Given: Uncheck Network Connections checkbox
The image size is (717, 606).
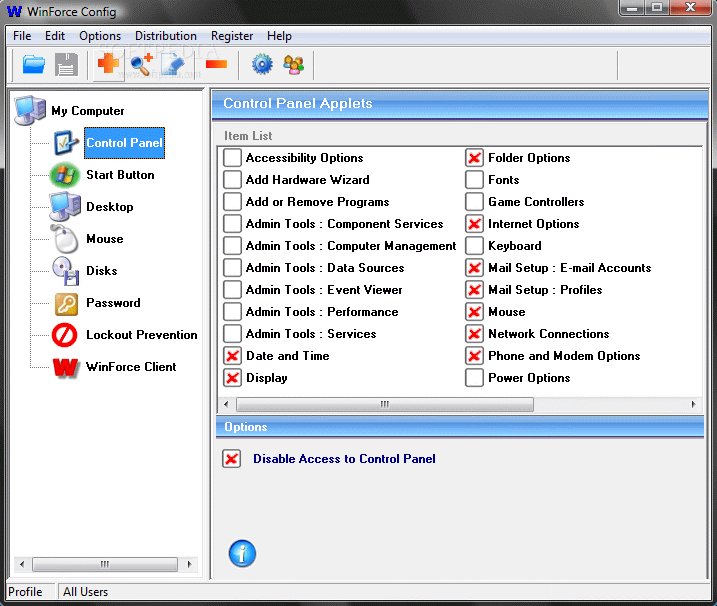Looking at the screenshot, I should coord(474,334).
